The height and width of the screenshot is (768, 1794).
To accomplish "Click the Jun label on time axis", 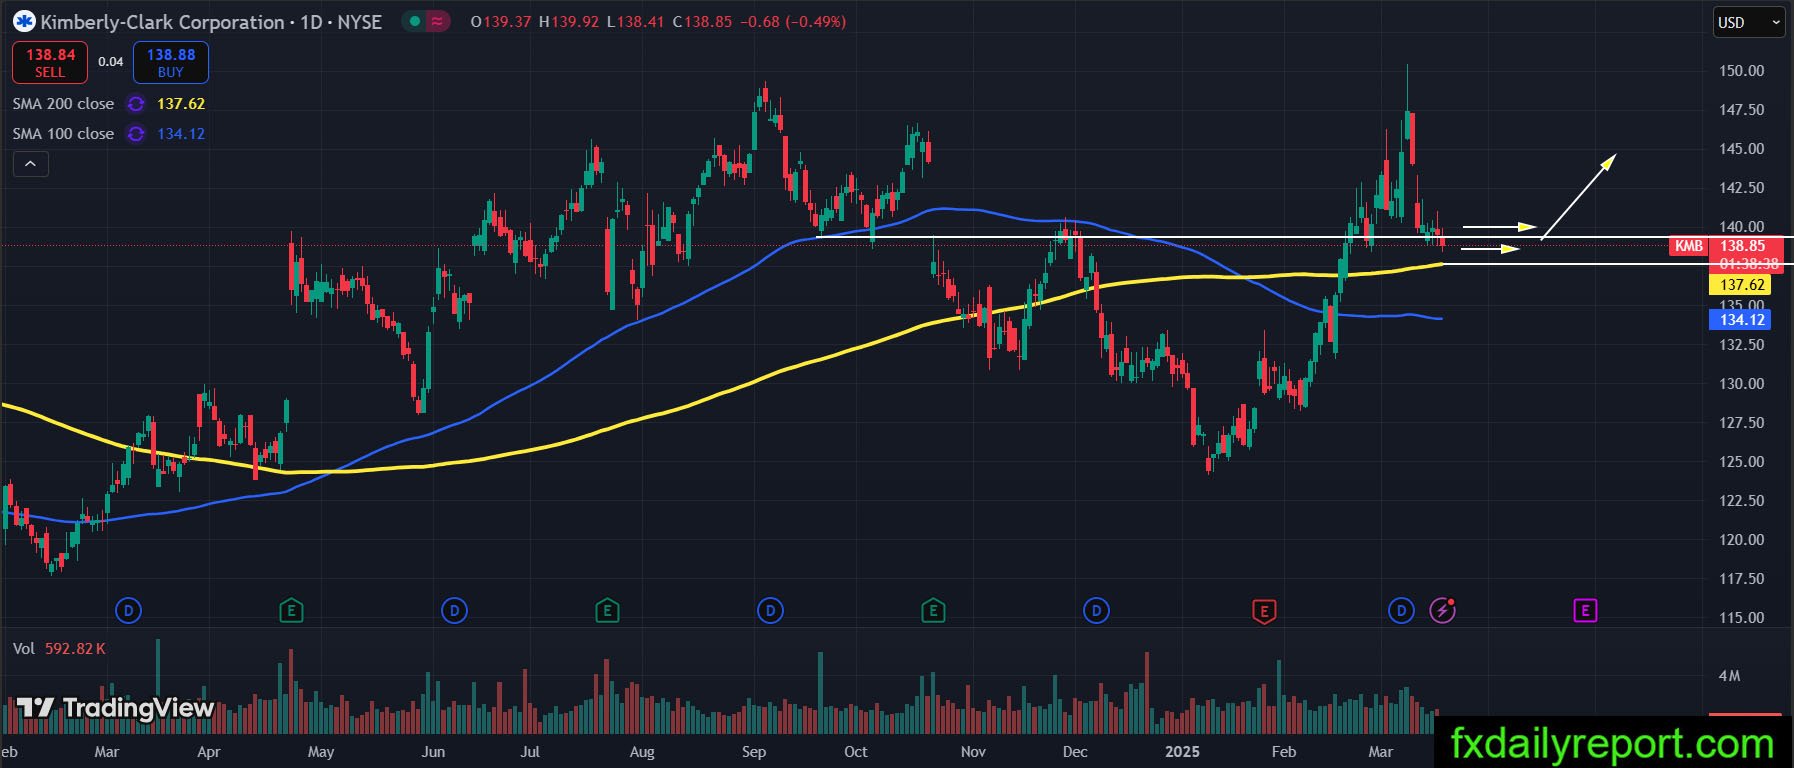I will 433,752.
